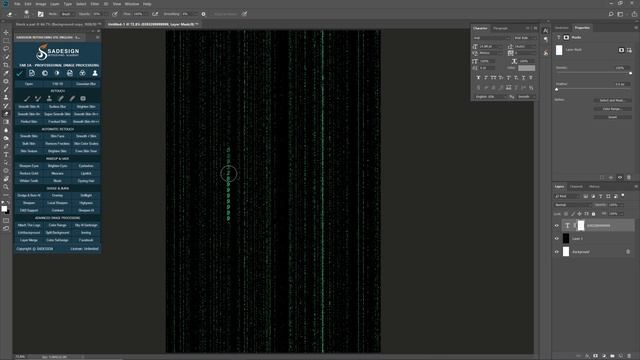Viewport: 640px width, 360px height.
Task: Open the Window menu
Action: (x=132, y=4)
